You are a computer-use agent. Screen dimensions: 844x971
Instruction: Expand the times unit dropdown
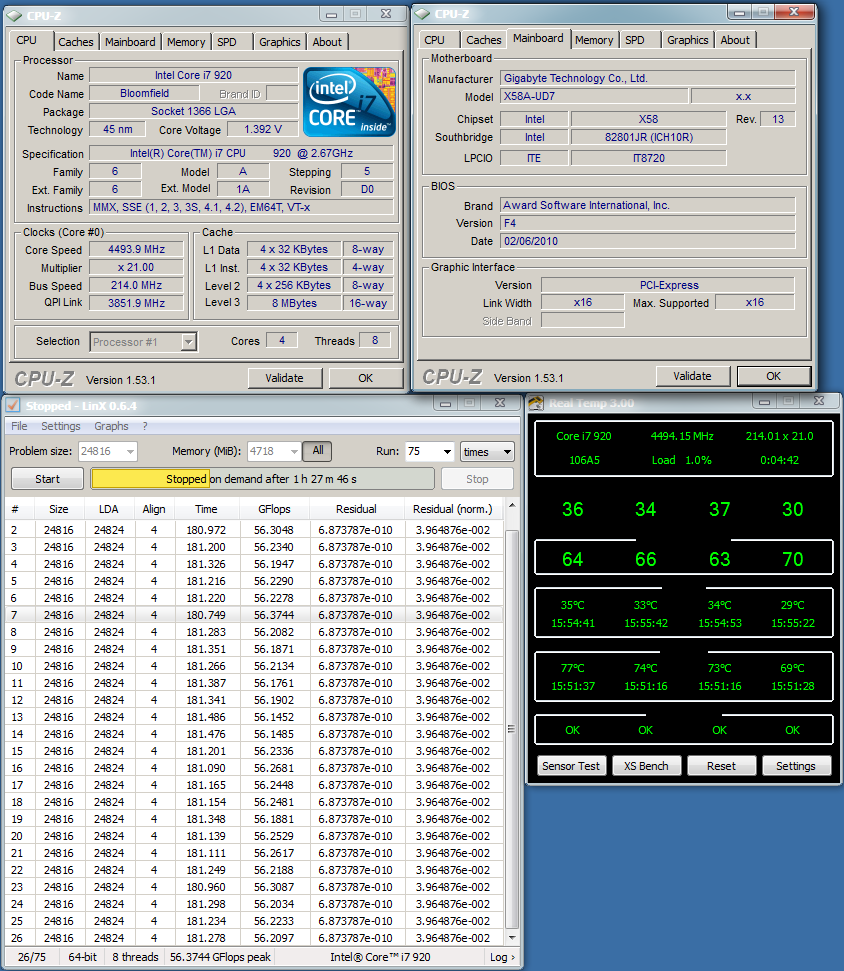487,452
